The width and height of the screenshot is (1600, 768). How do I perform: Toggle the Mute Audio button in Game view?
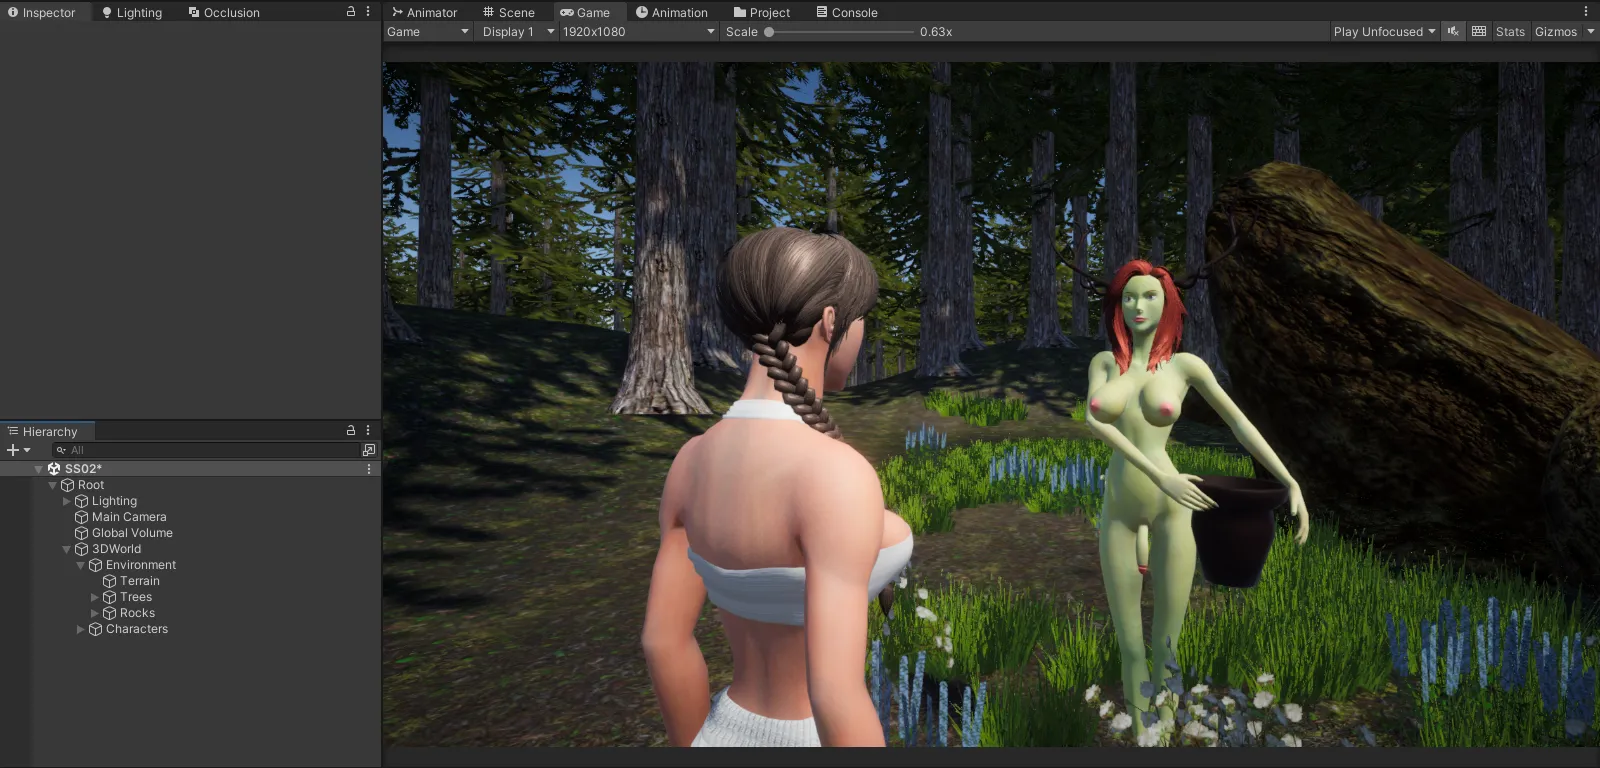coord(1453,32)
